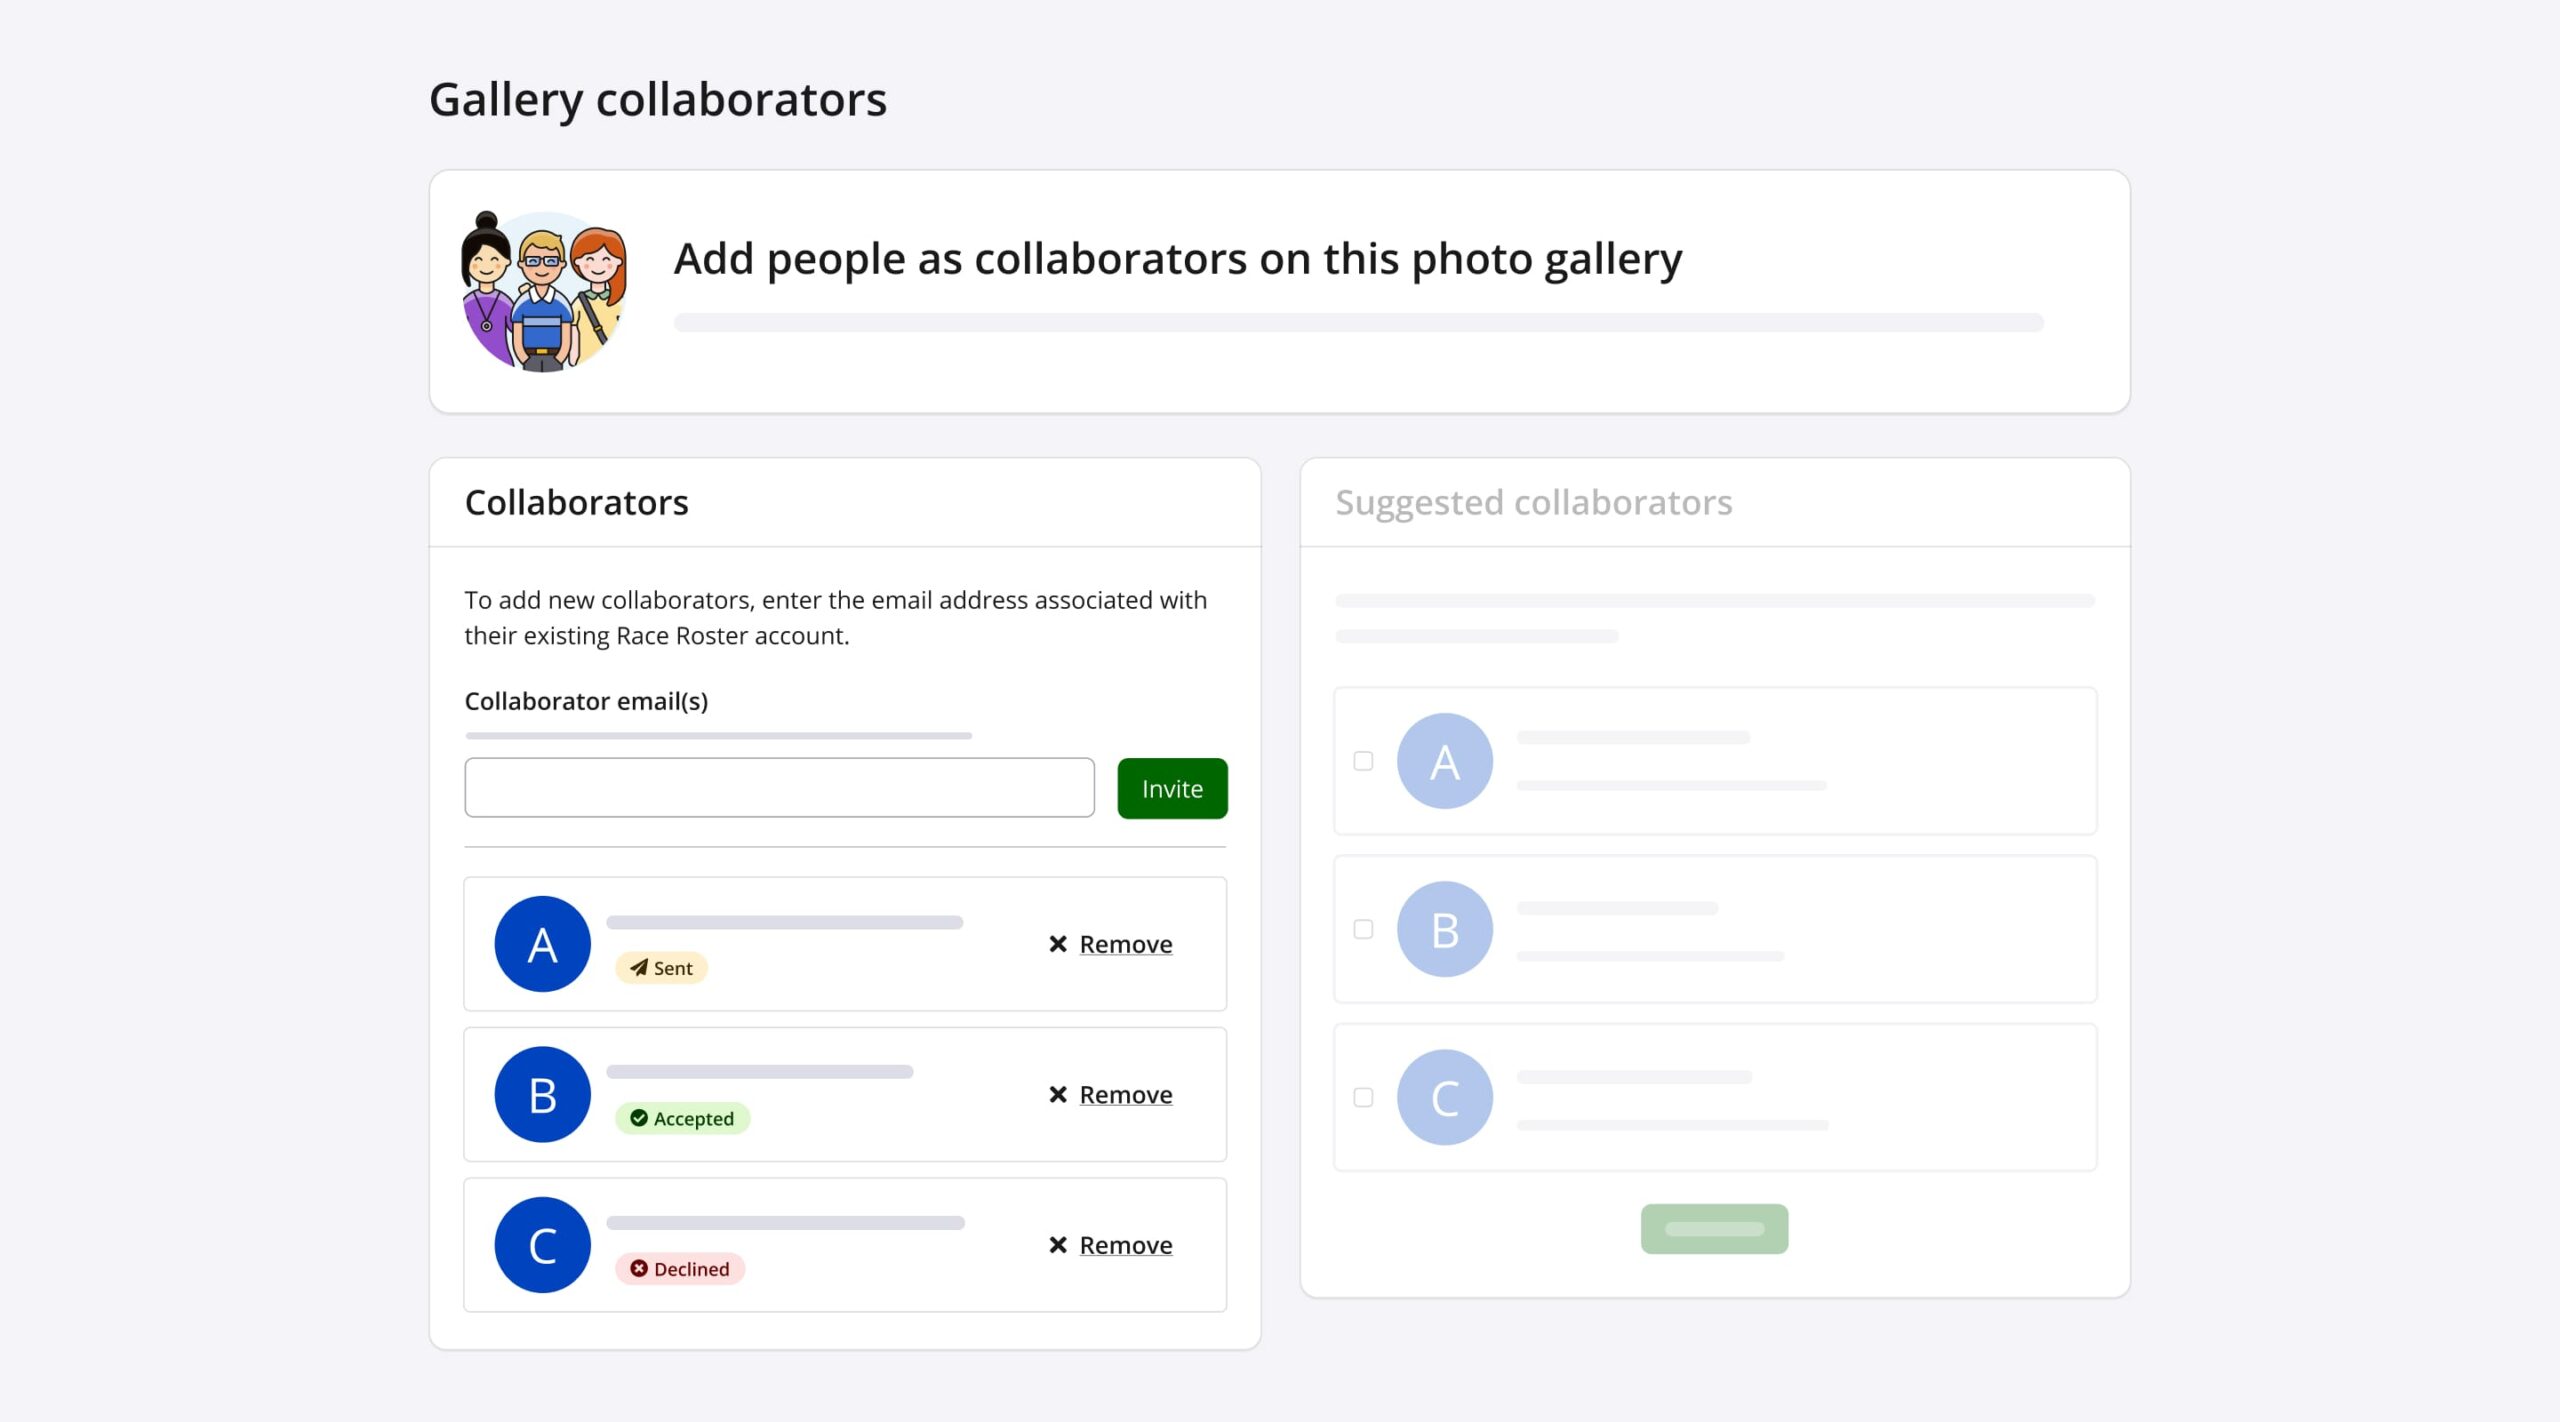
Task: Click the paper plane Sent badge
Action: (x=661, y=968)
